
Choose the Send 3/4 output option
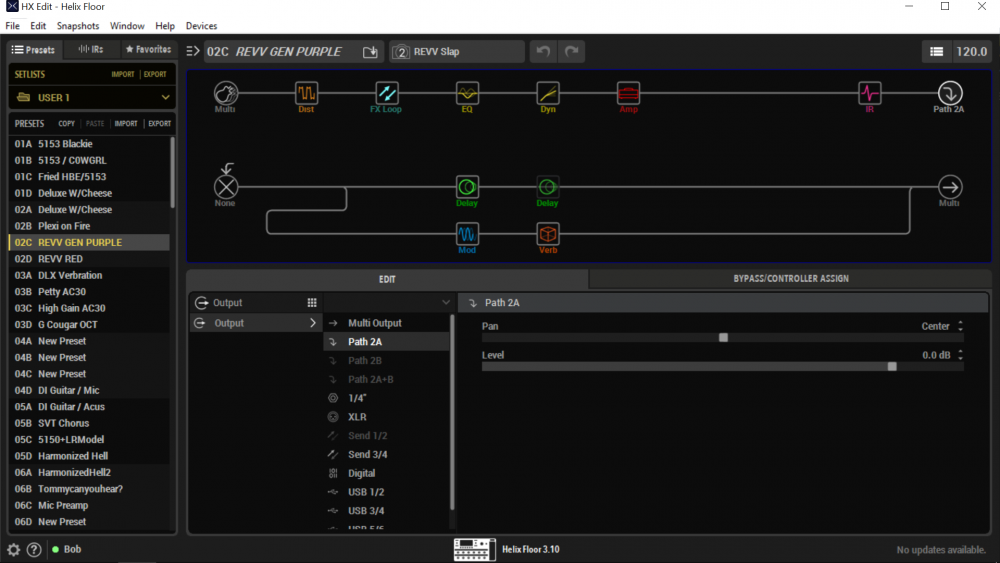386,455
